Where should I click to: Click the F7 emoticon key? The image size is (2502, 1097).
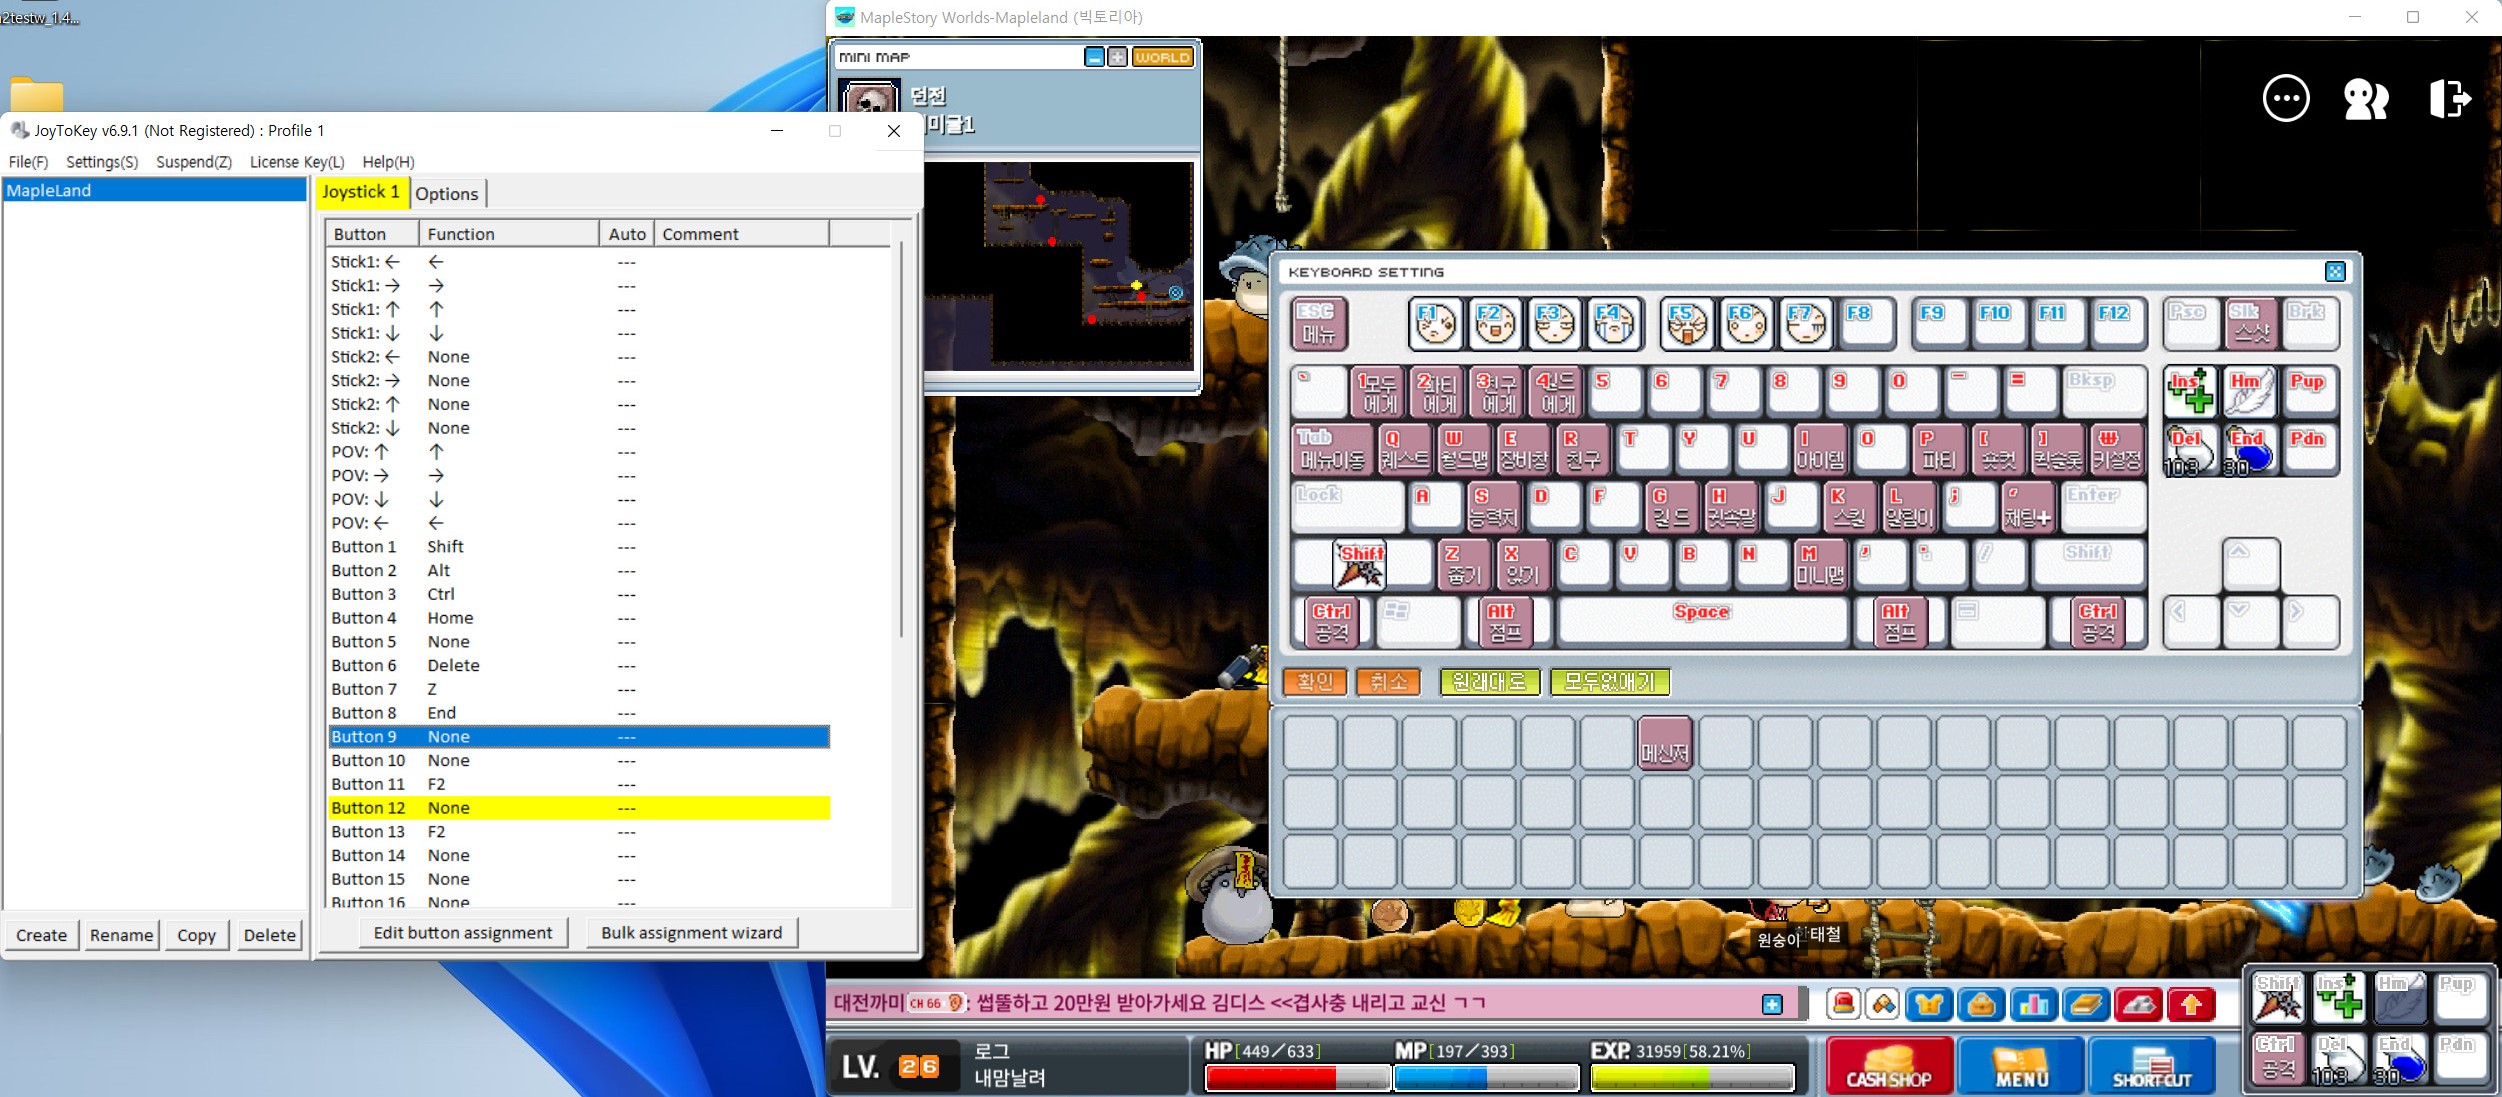tap(1805, 325)
